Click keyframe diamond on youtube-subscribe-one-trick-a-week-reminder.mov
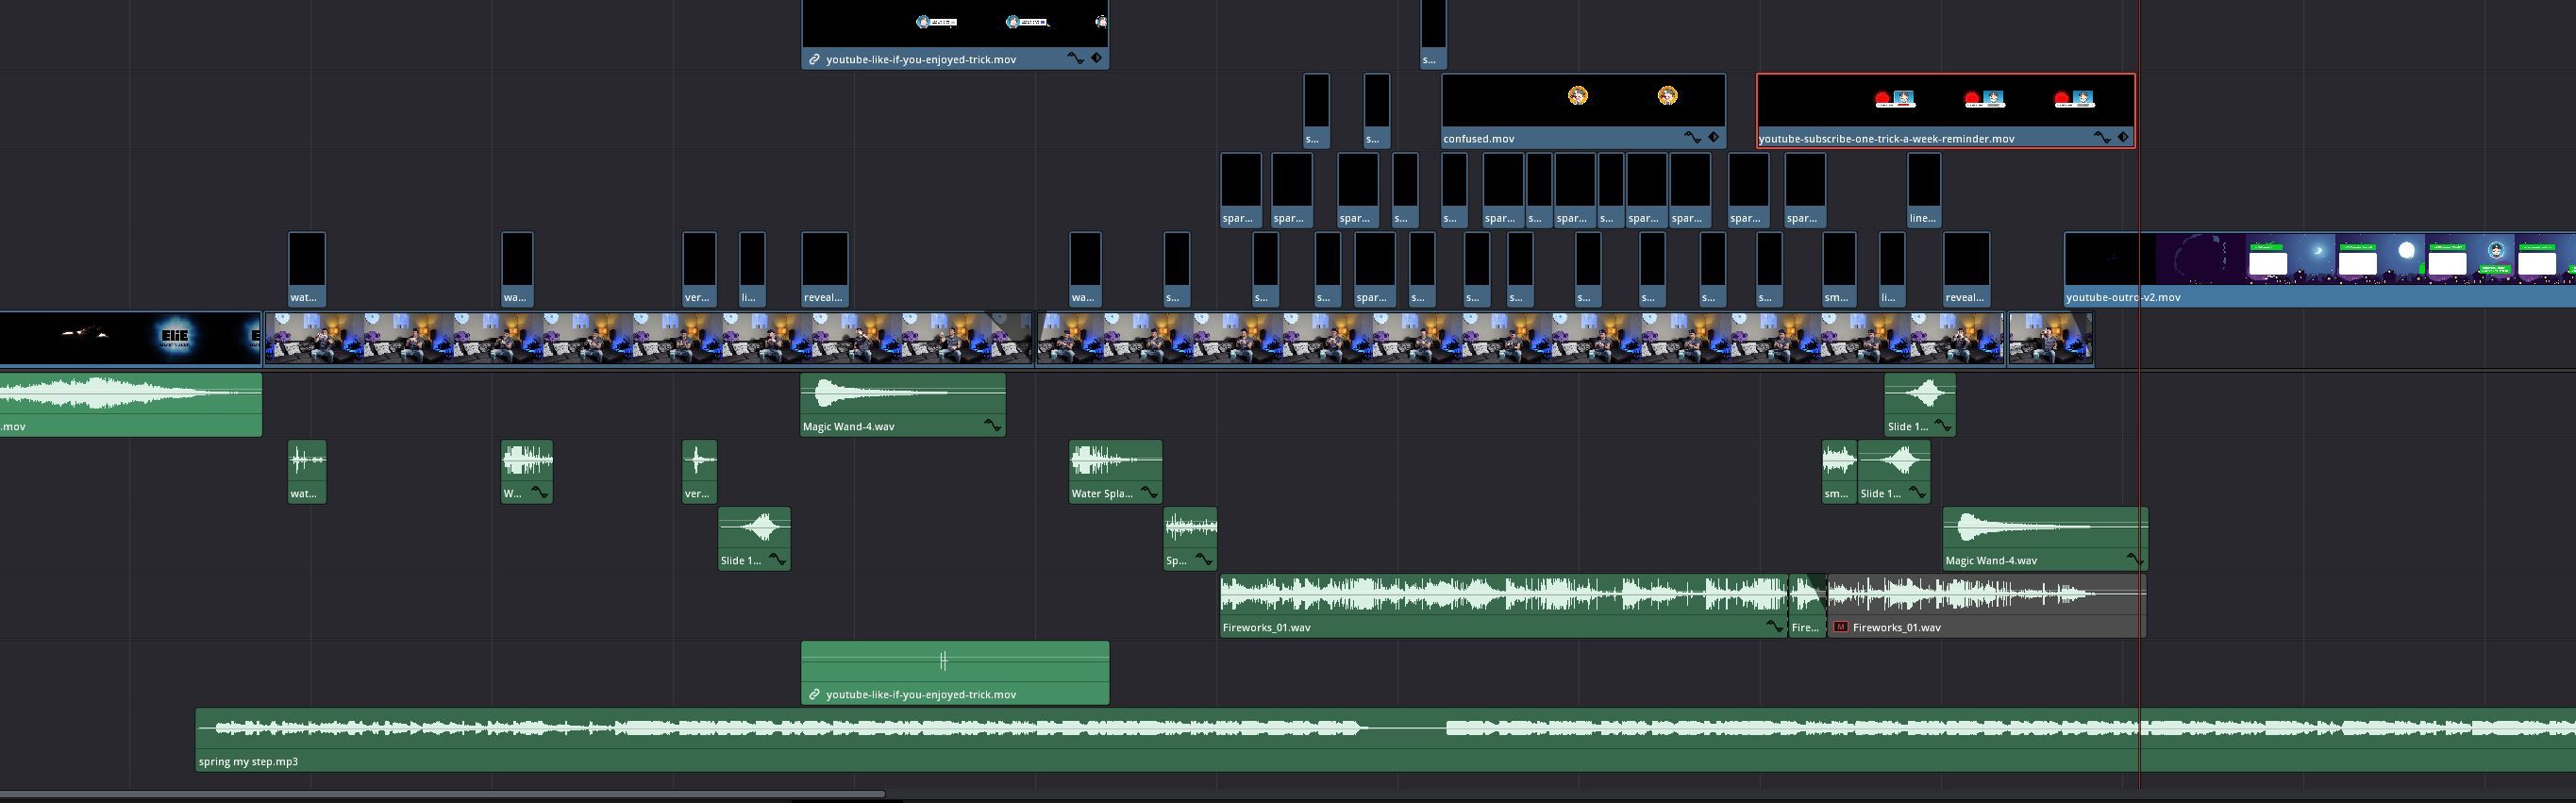The height and width of the screenshot is (803, 2576). pyautogui.click(x=2123, y=137)
